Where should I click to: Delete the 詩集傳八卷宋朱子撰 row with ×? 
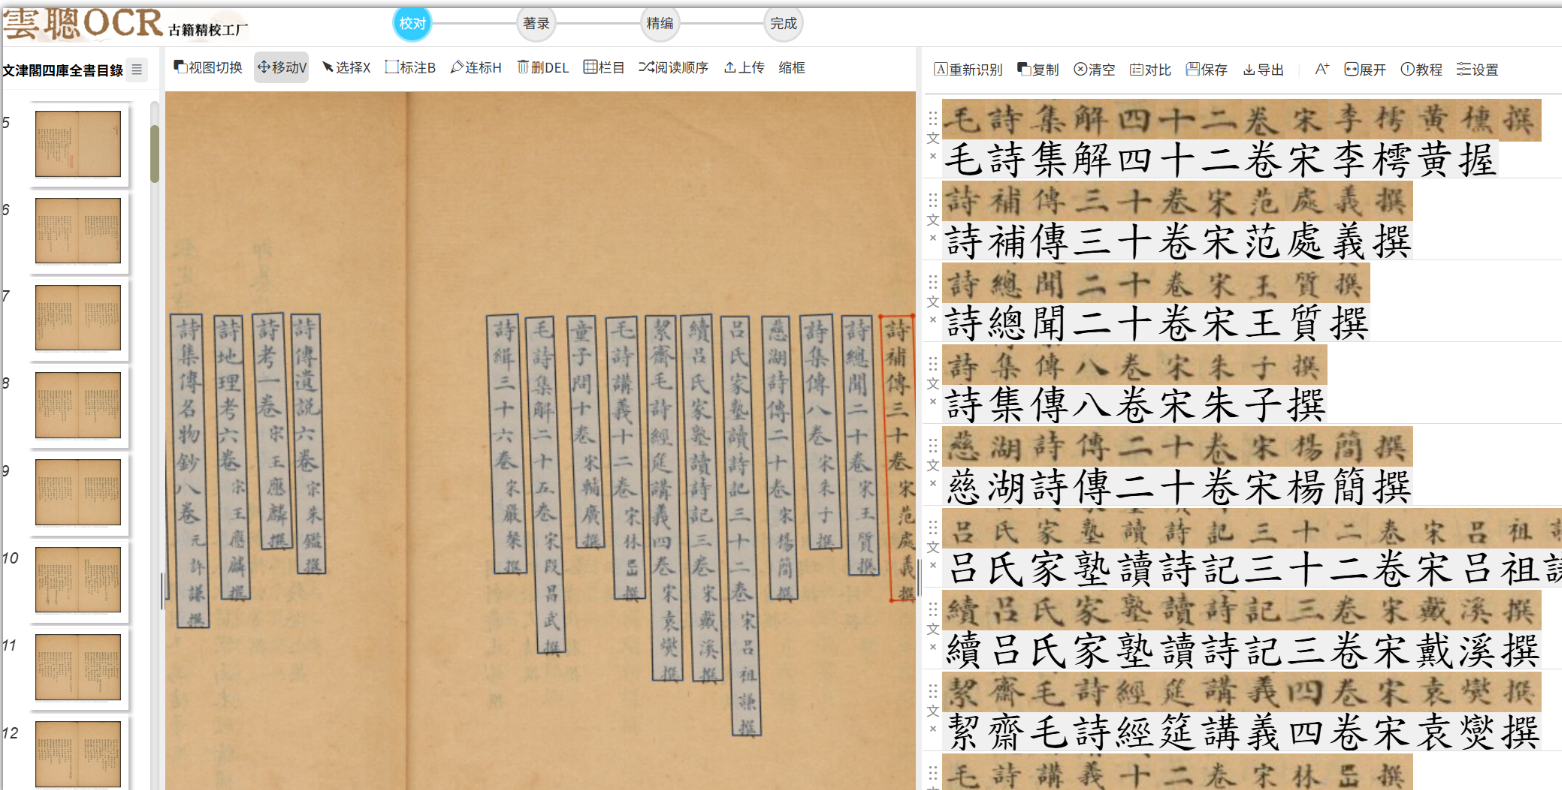coord(932,402)
